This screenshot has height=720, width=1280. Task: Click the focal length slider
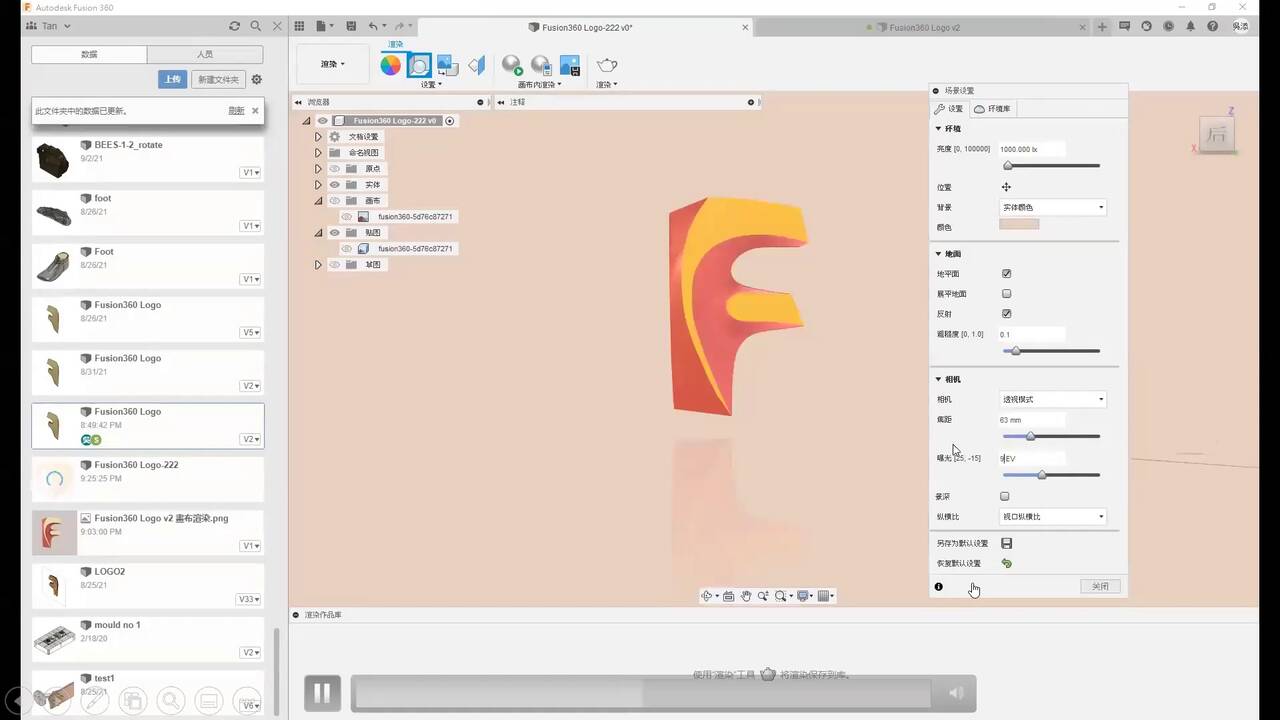(x=1051, y=436)
